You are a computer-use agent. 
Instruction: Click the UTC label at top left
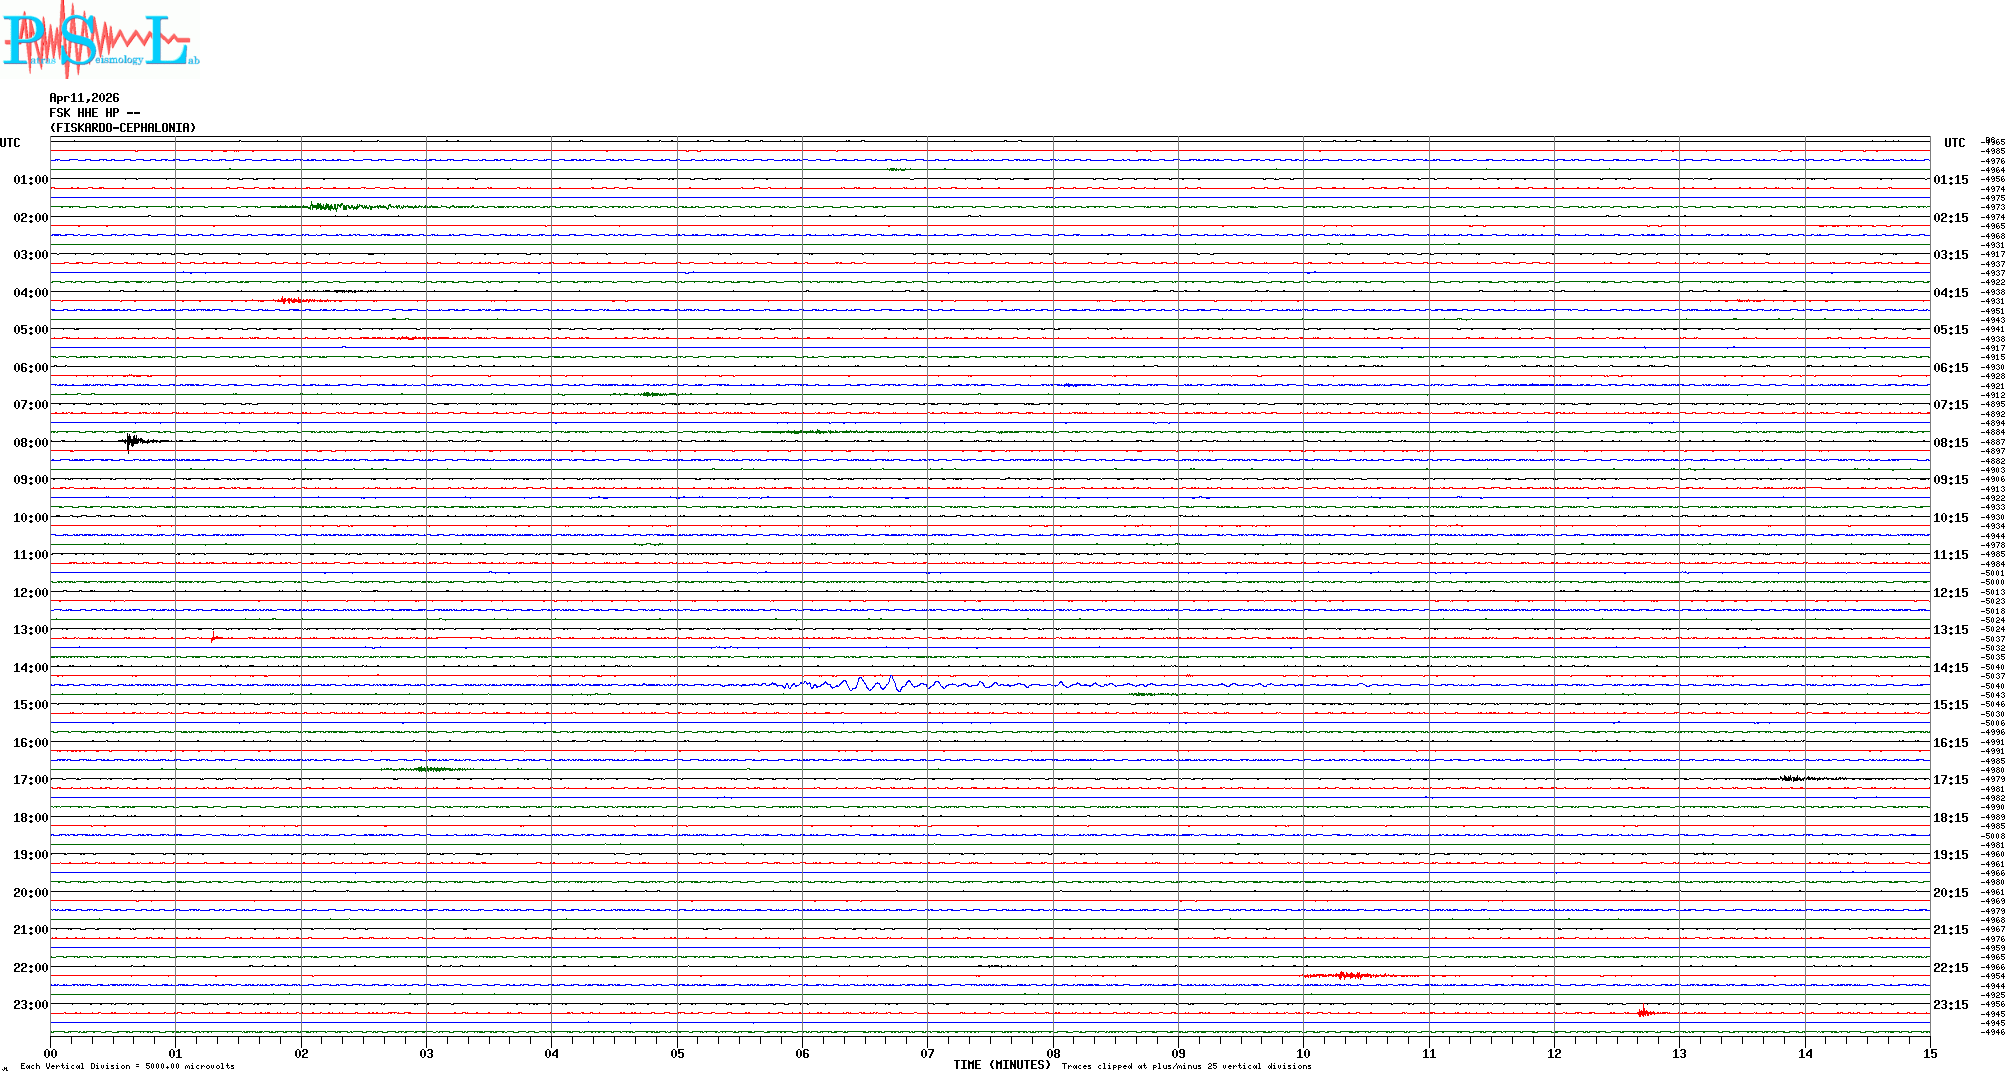pyautogui.click(x=10, y=143)
